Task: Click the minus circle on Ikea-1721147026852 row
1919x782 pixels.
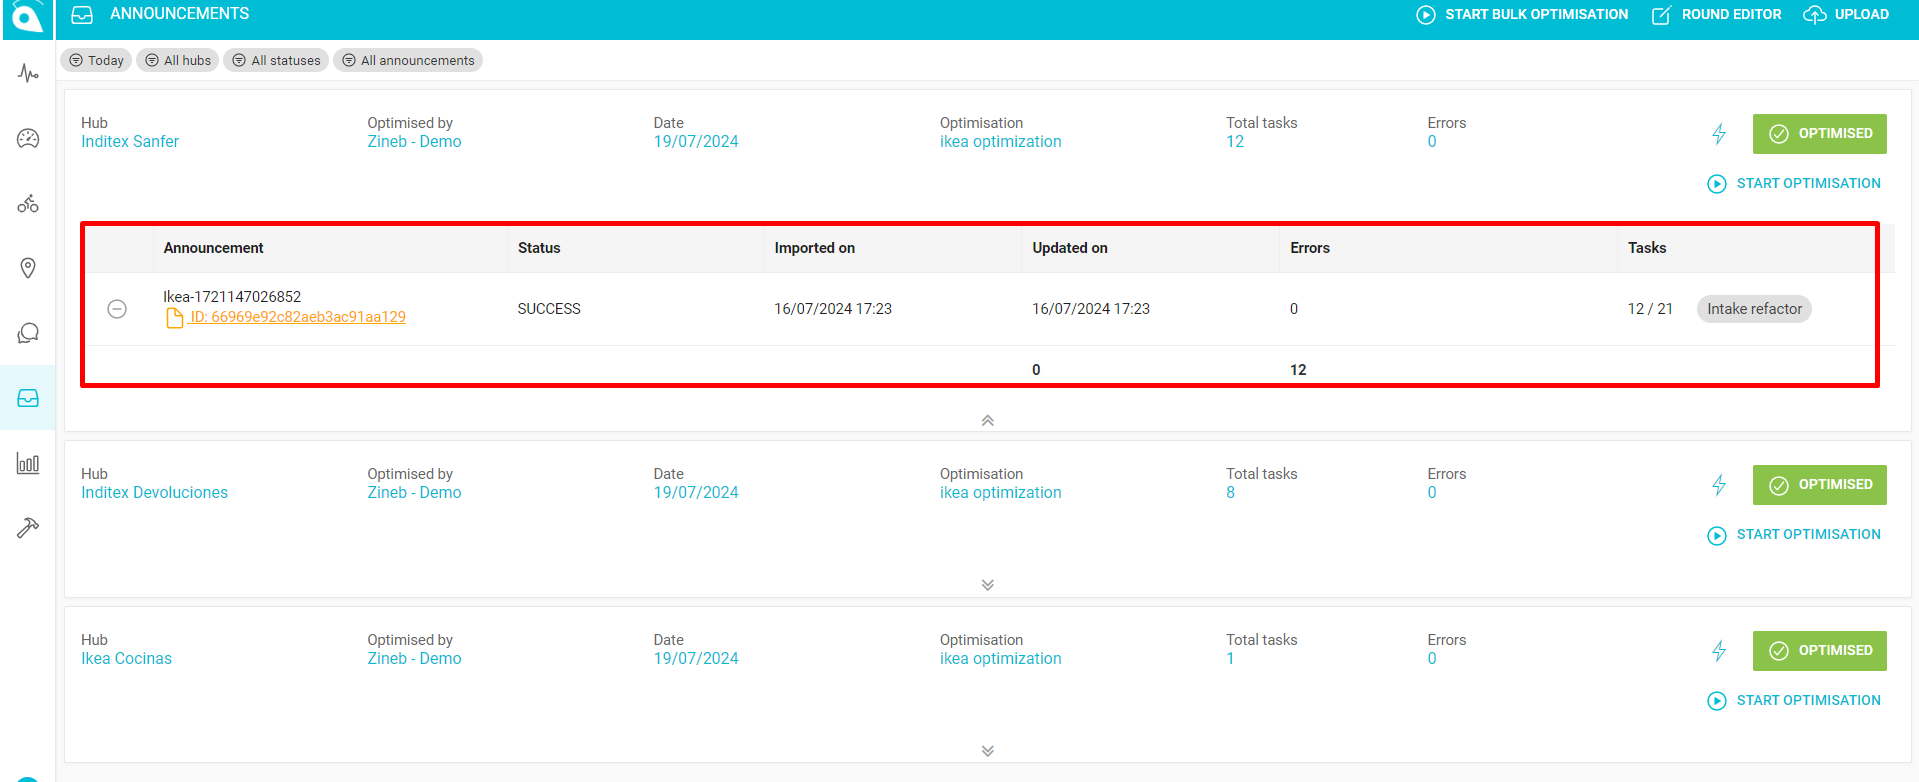Action: (x=117, y=309)
